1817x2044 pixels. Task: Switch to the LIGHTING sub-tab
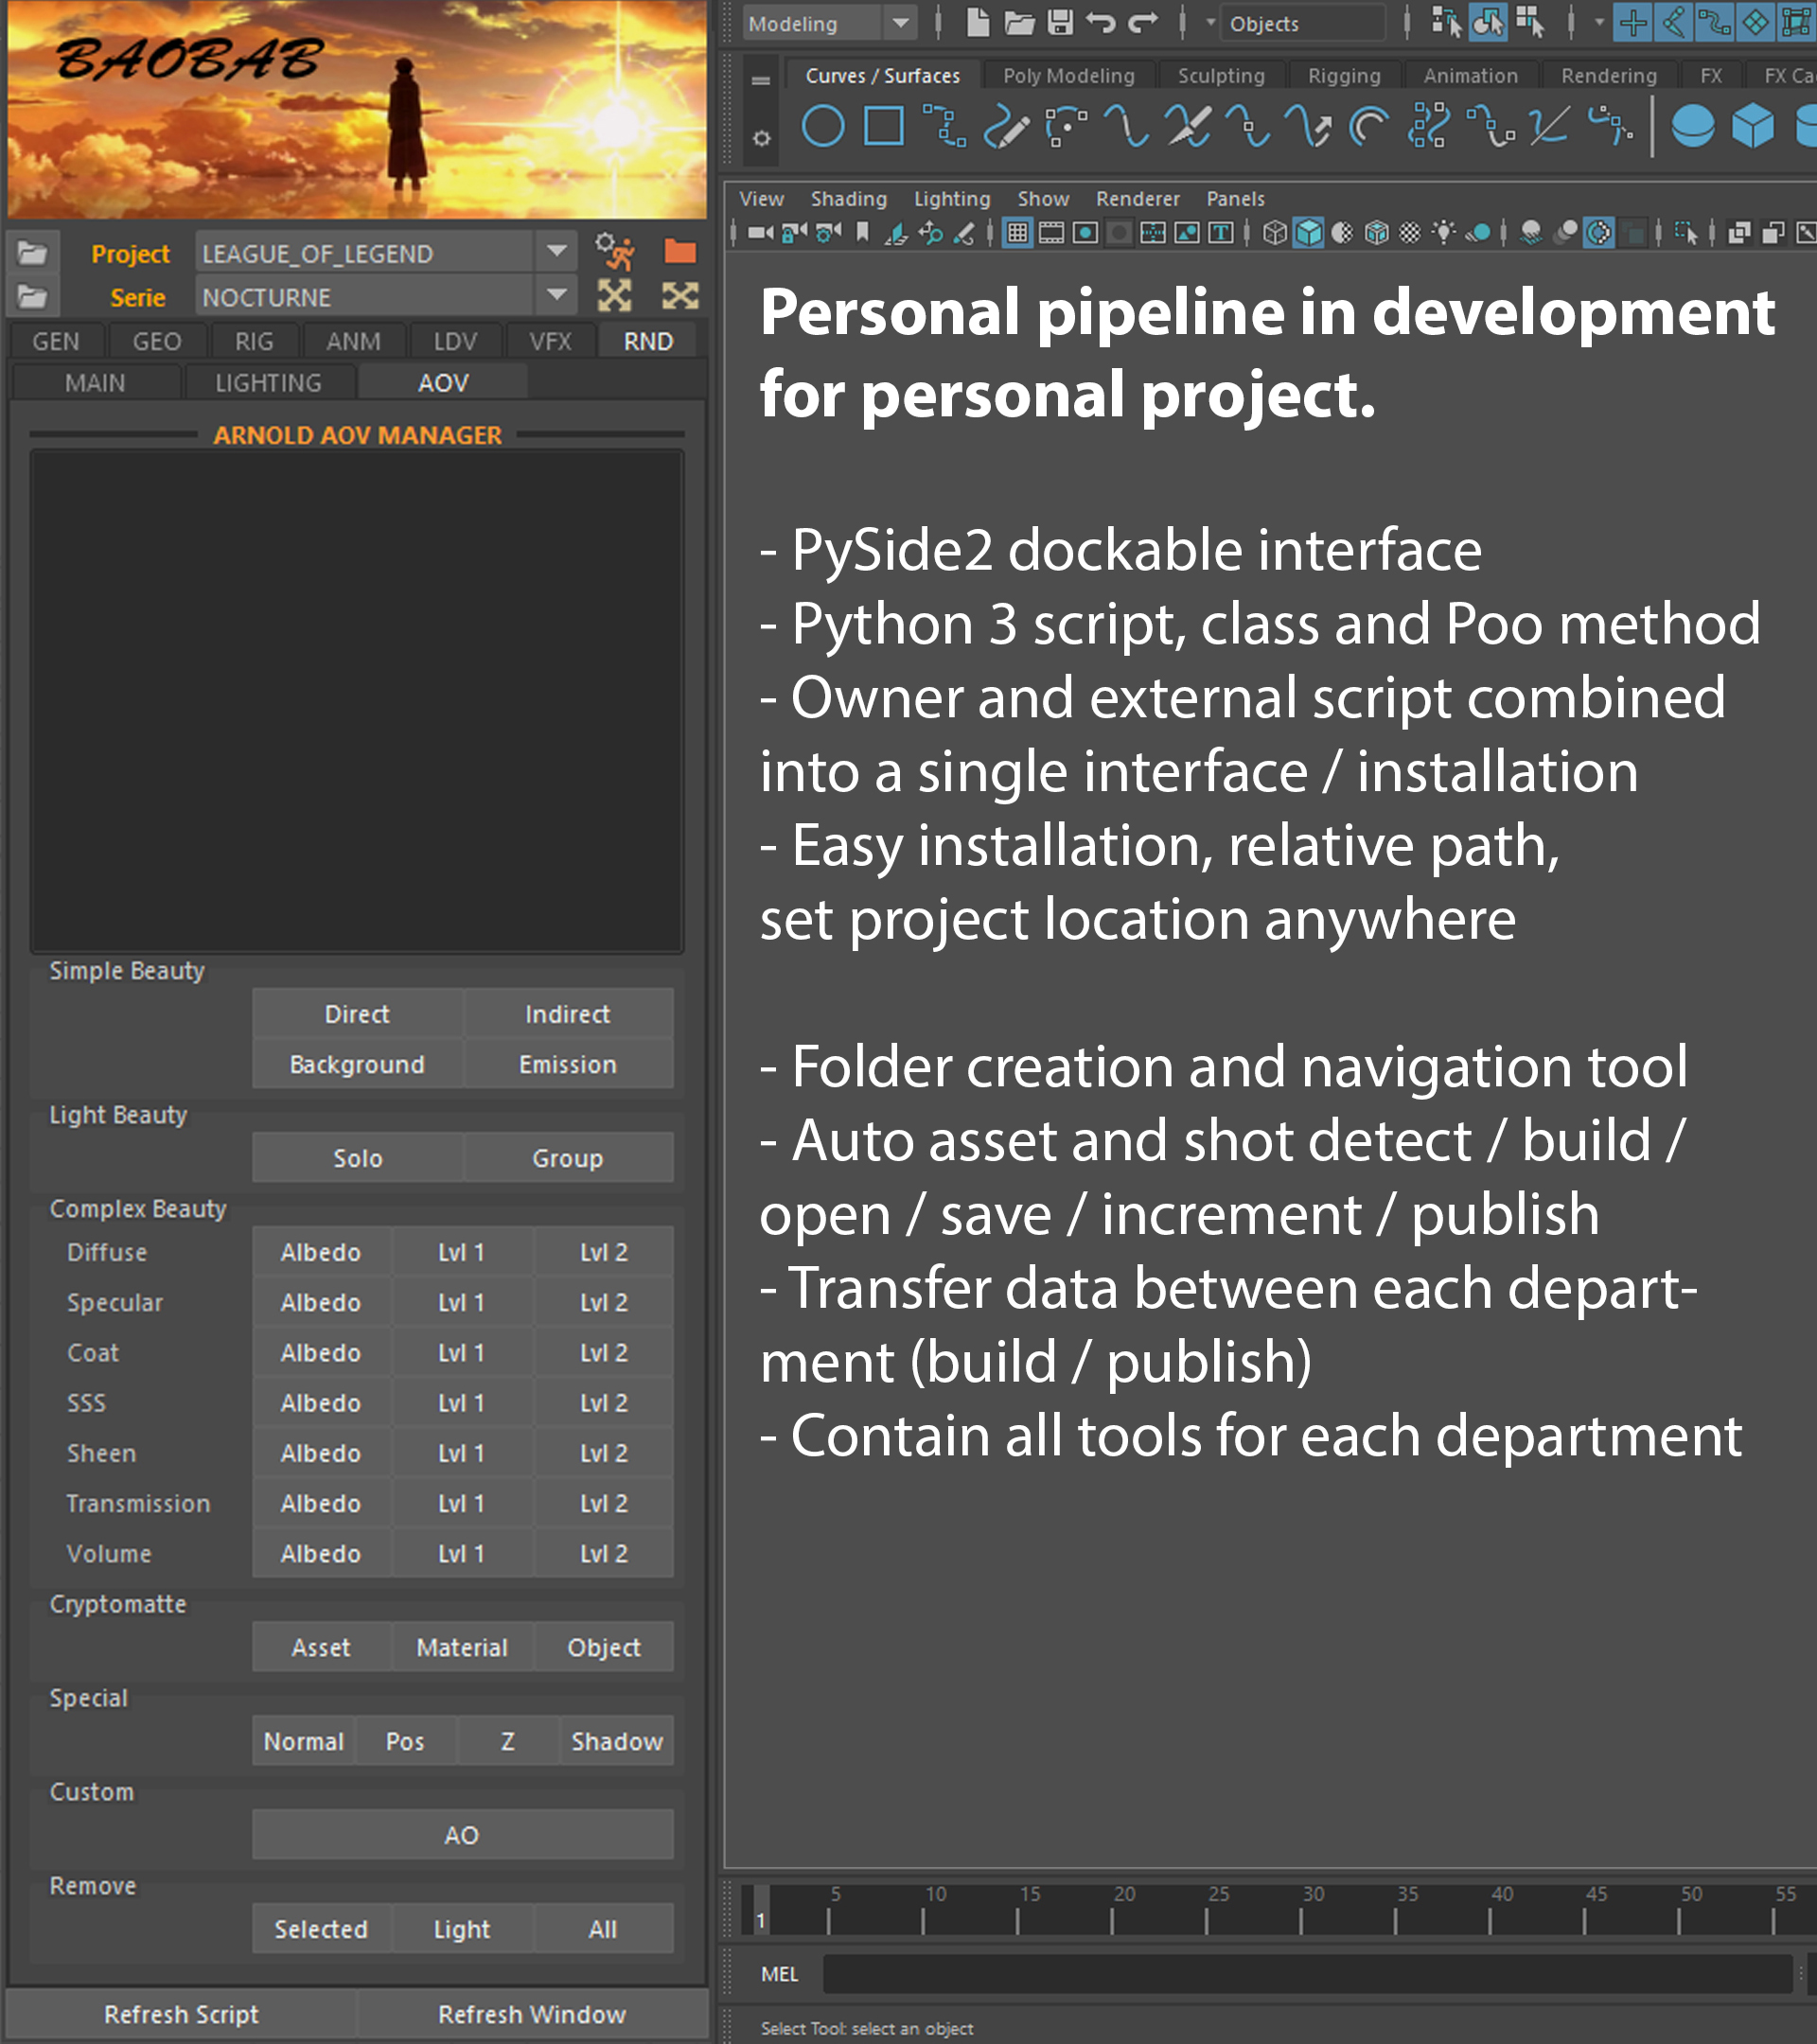[268, 383]
